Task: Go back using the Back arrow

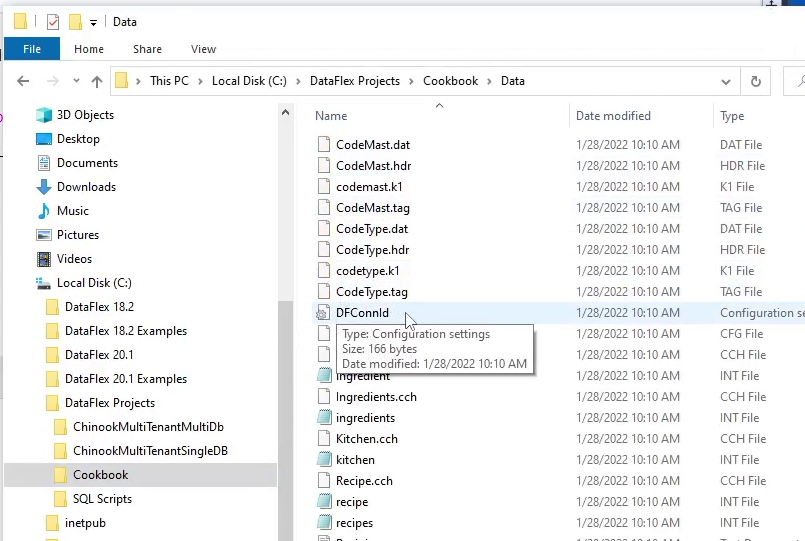Action: pos(23,81)
